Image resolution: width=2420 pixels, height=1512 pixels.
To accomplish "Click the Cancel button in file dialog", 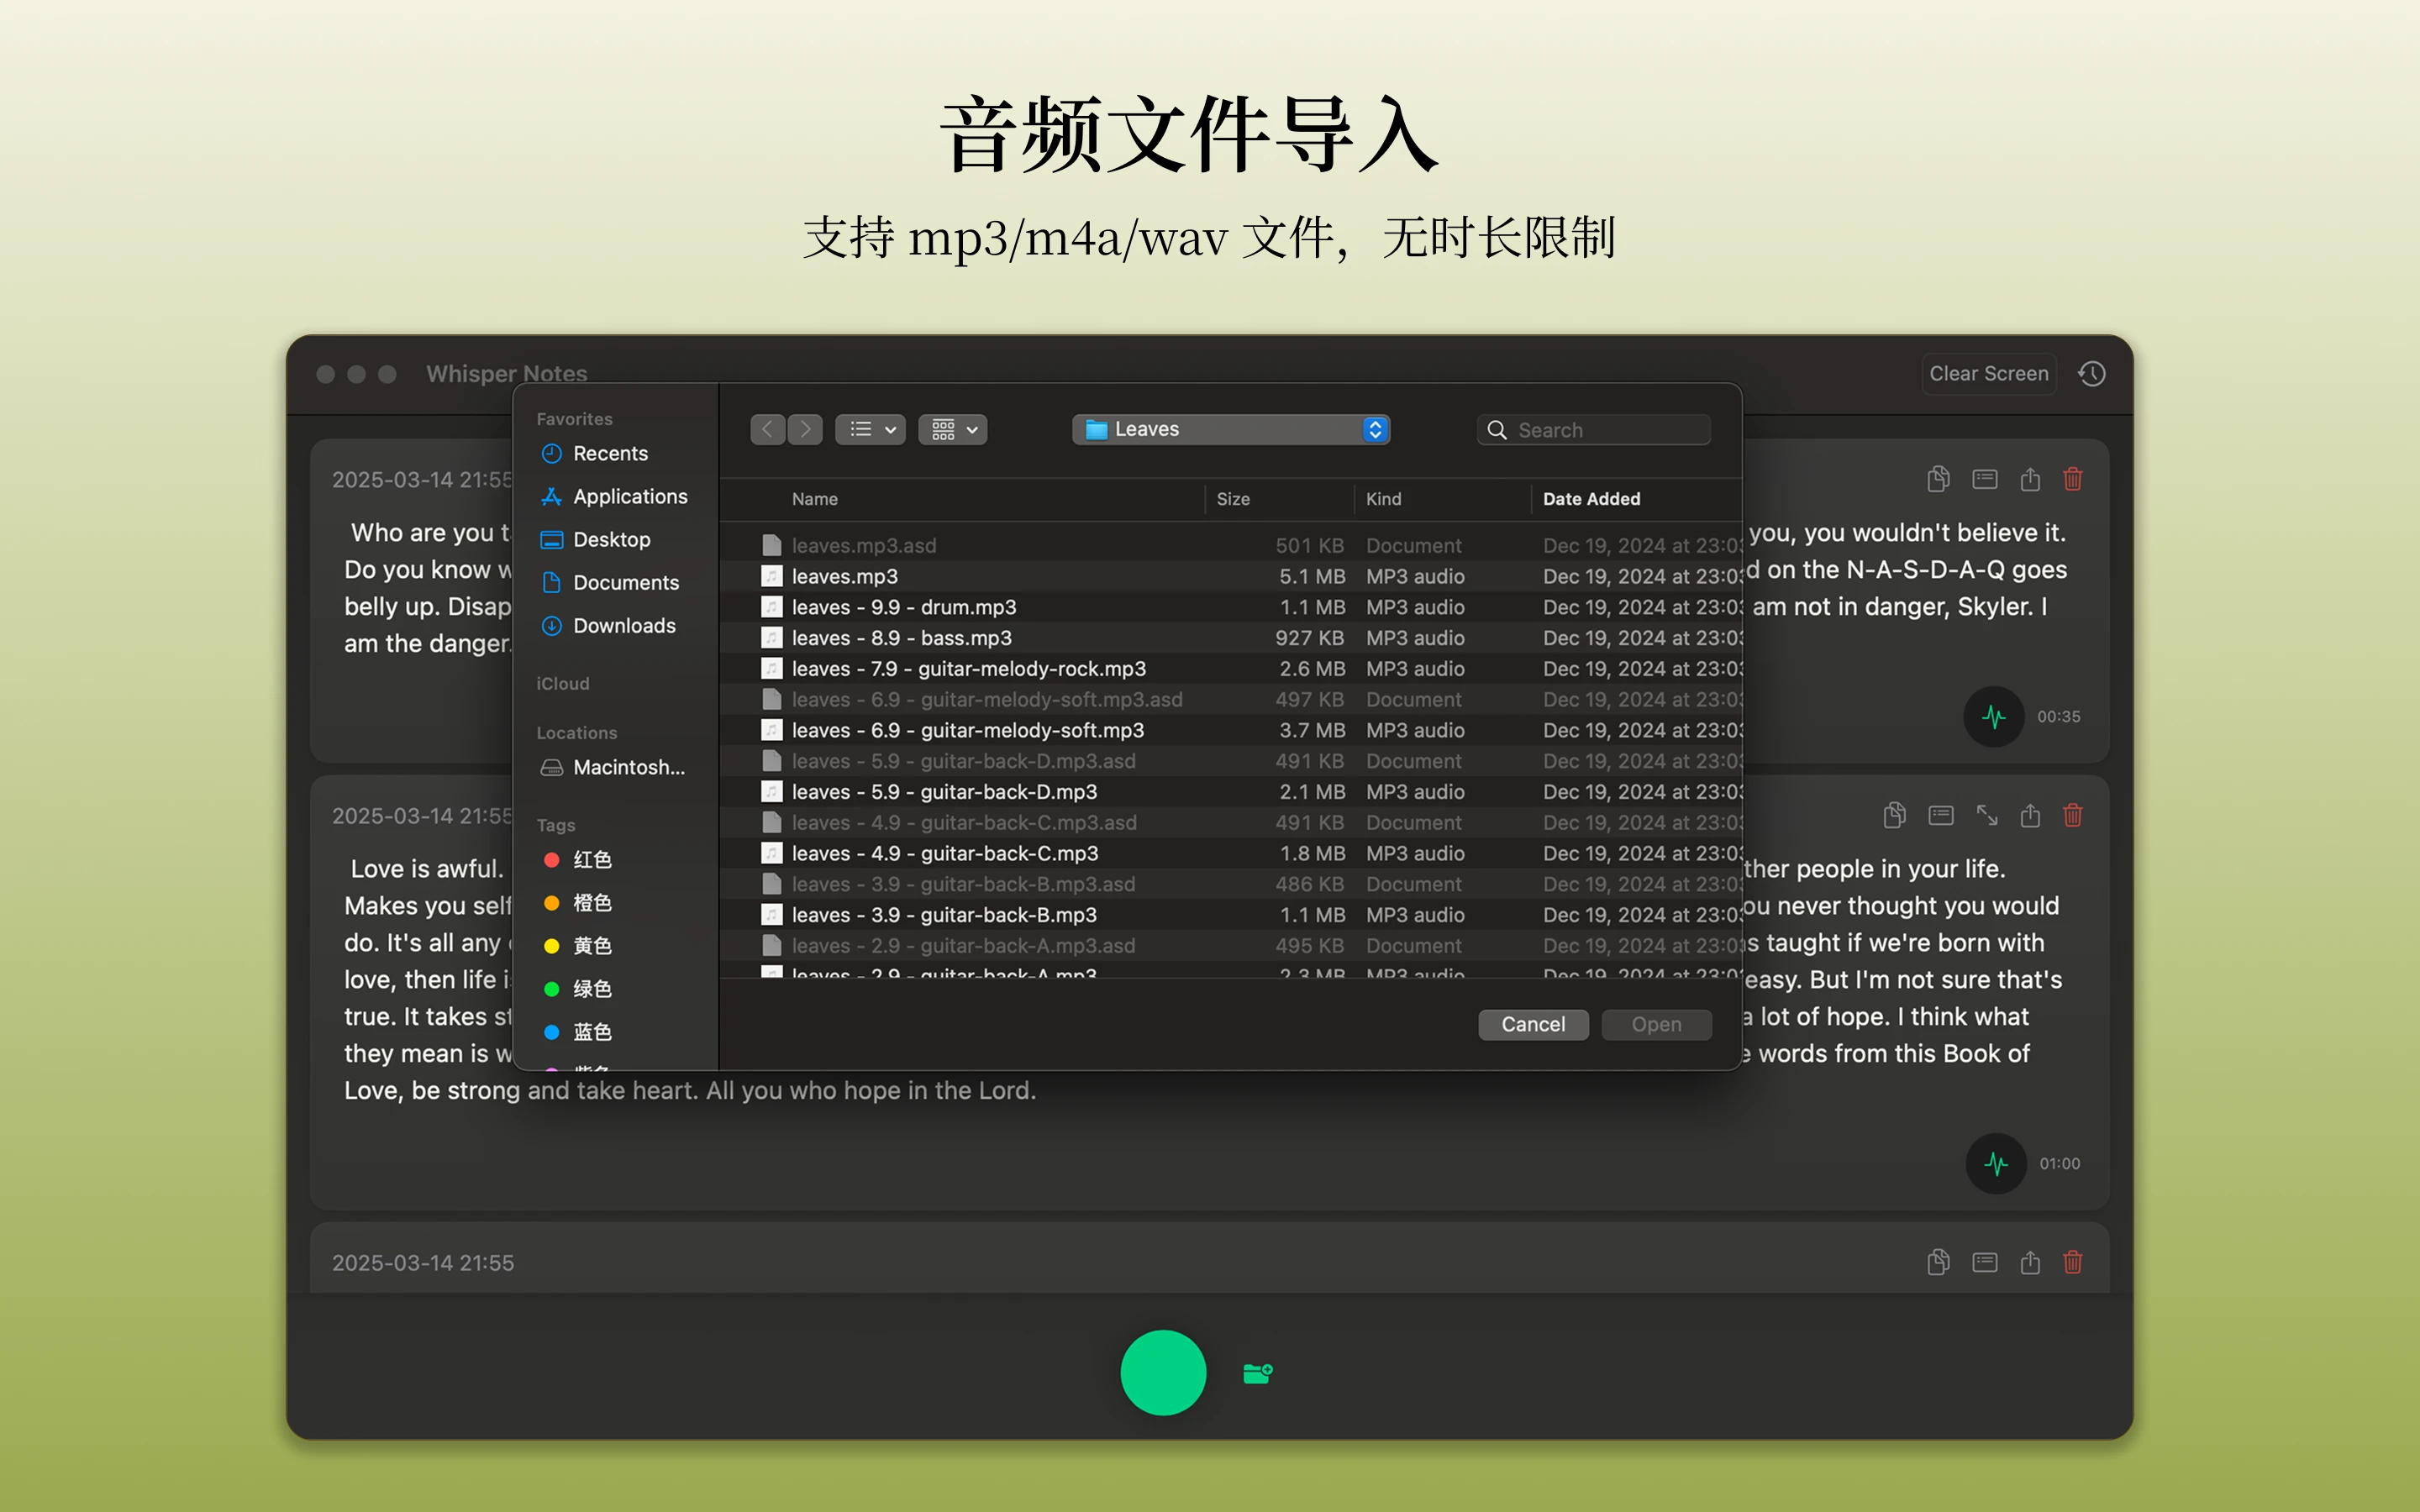I will [x=1533, y=1024].
